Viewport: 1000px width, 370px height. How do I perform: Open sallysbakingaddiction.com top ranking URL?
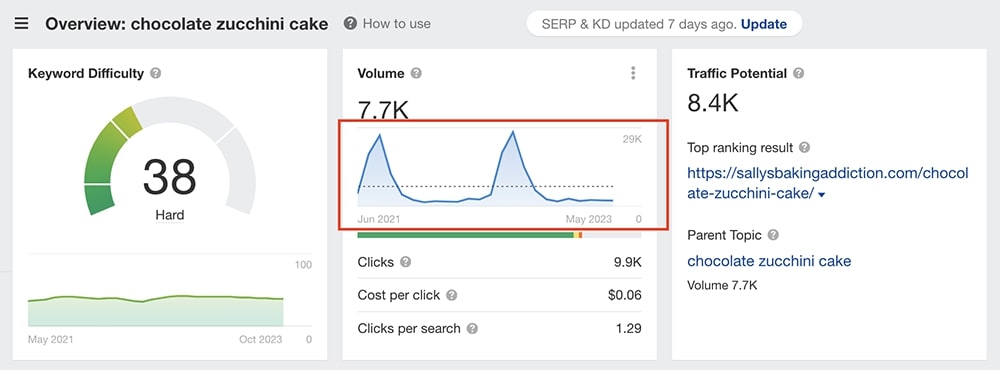[x=827, y=184]
